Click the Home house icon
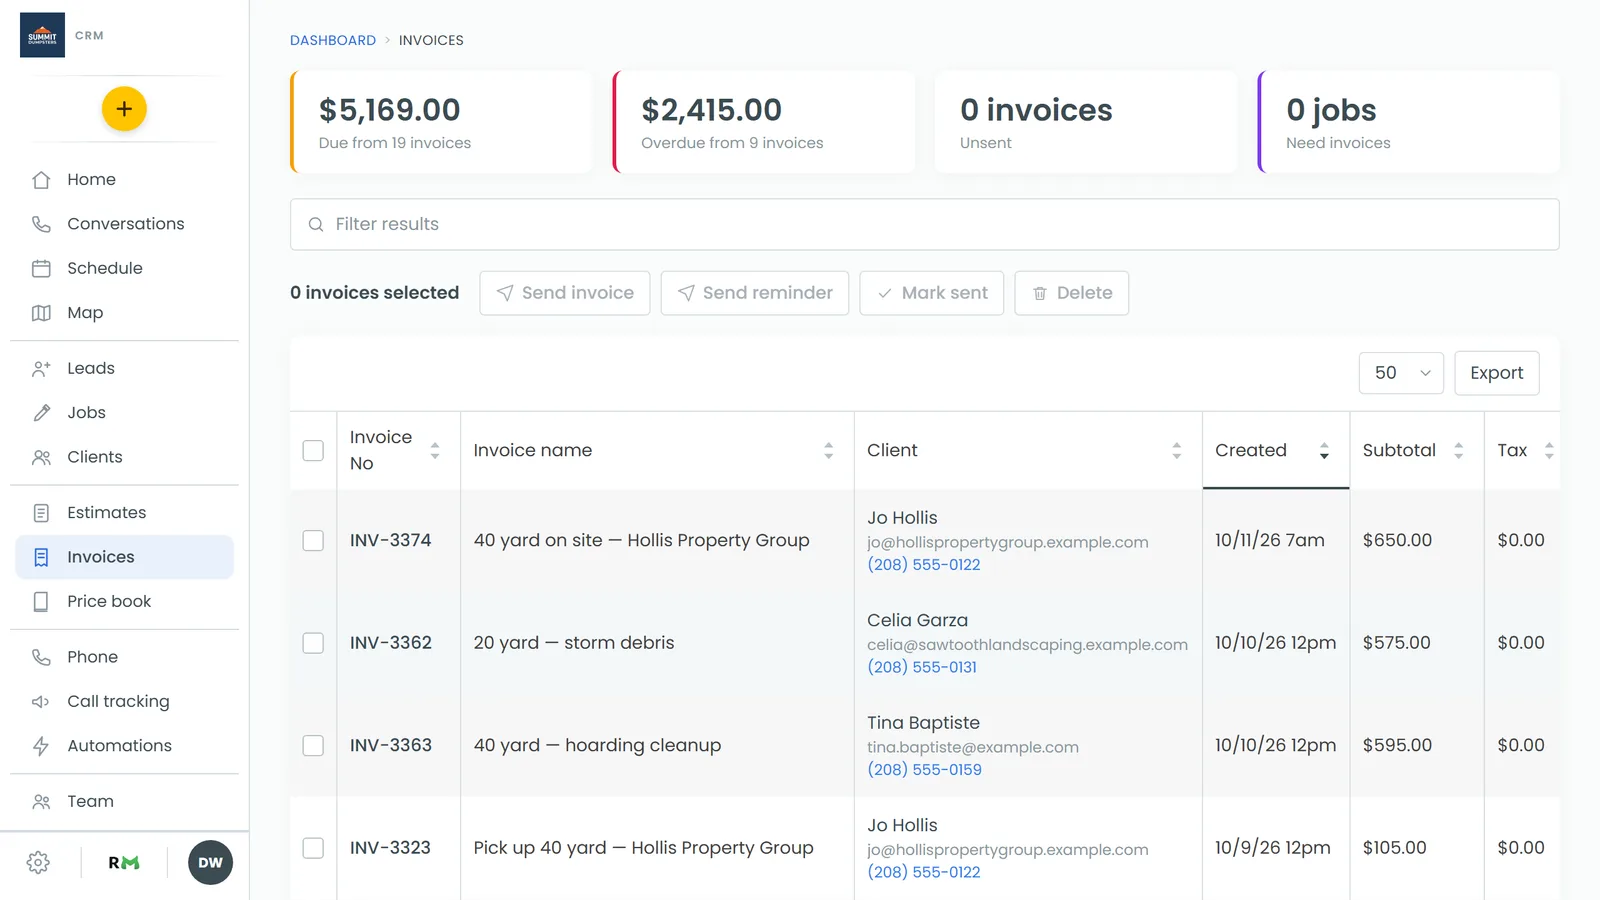 click(41, 180)
